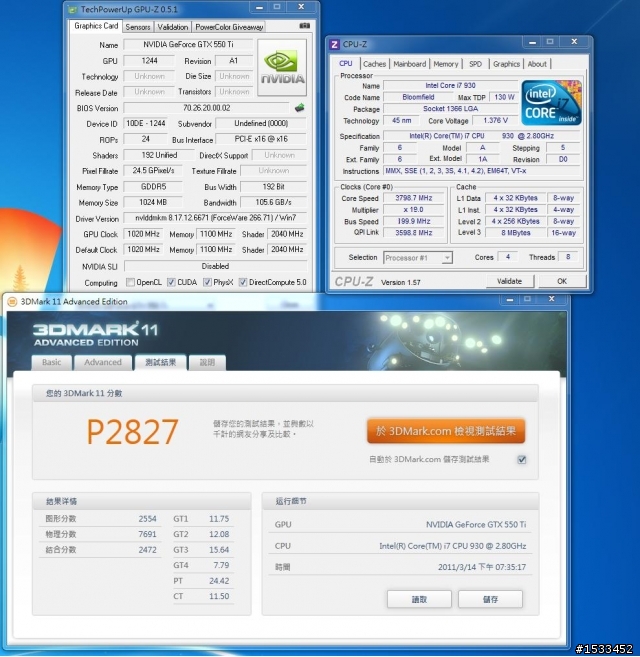Click the 儲存 save button in 3DMark

point(490,599)
